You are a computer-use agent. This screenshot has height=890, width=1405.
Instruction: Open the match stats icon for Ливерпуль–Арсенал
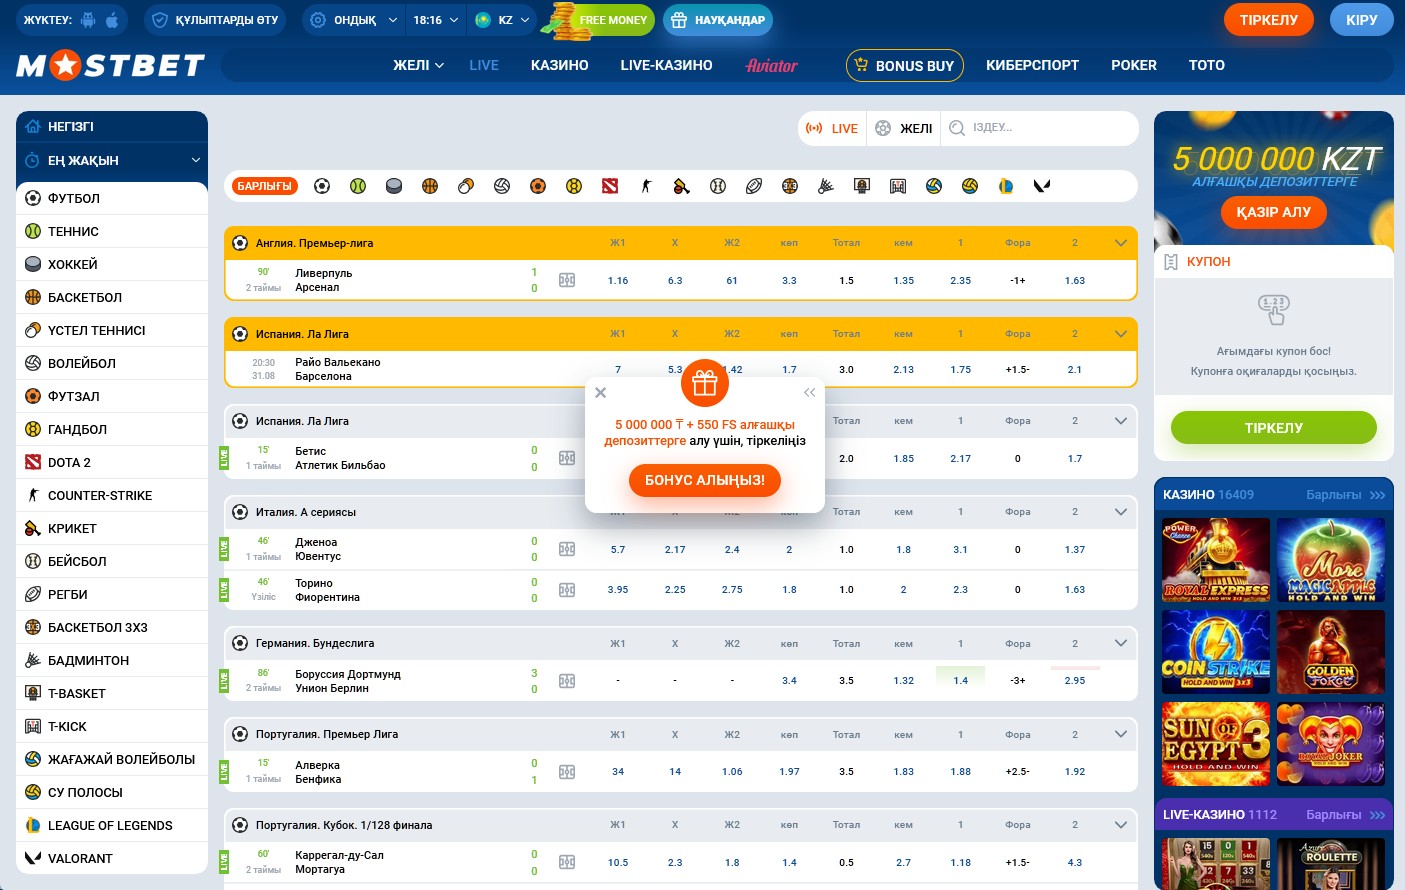point(567,280)
